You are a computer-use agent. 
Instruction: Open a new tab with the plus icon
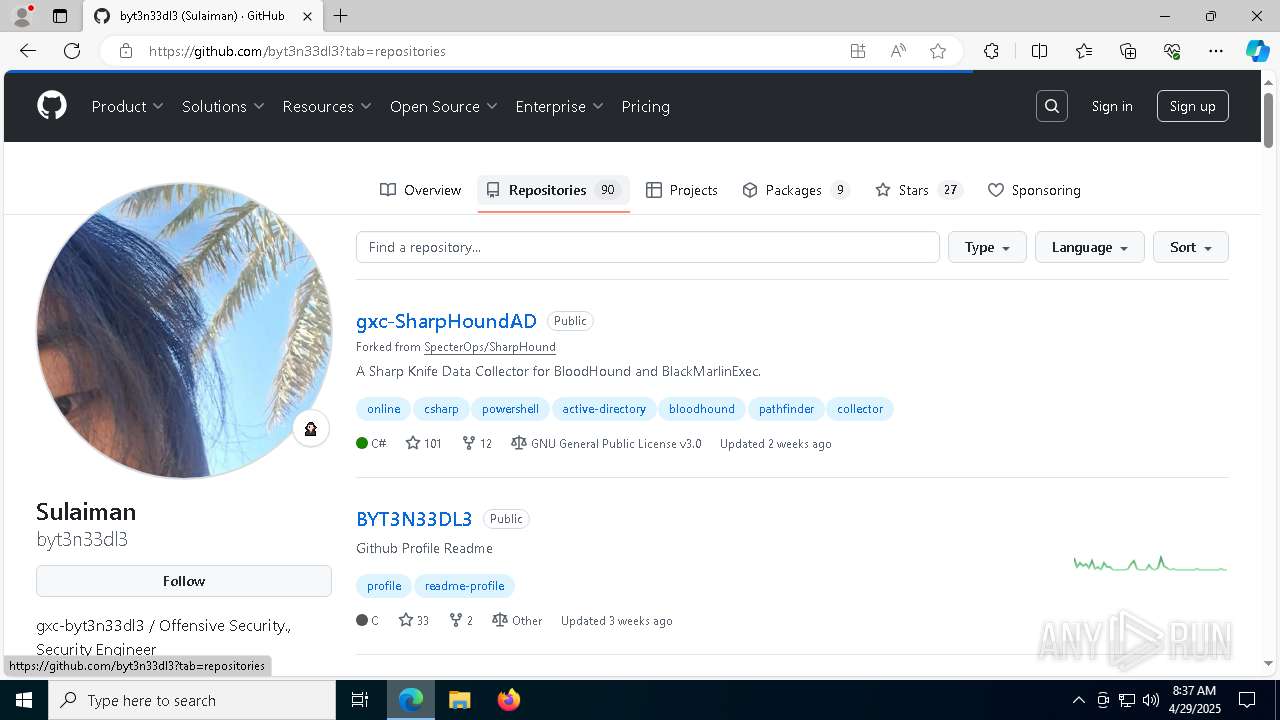click(341, 16)
